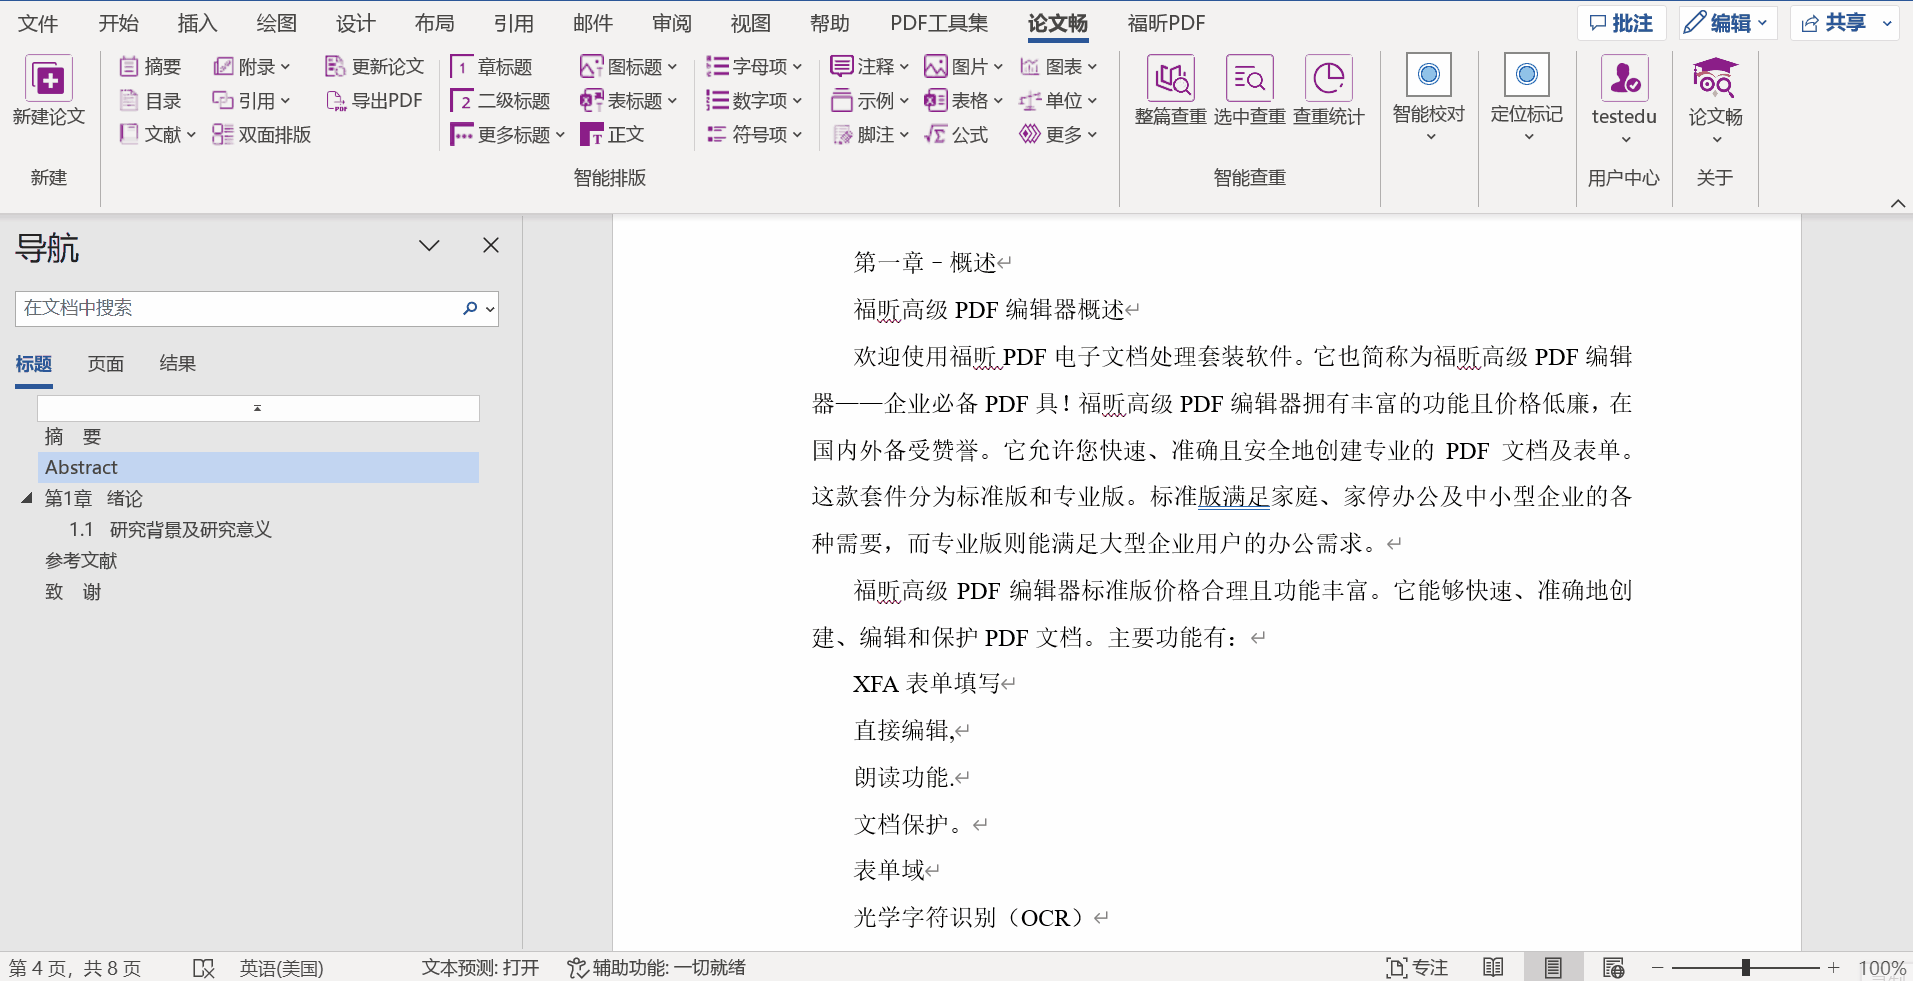Image resolution: width=1913 pixels, height=981 pixels.
Task: Apply 双面排版 layout
Action: [x=262, y=135]
